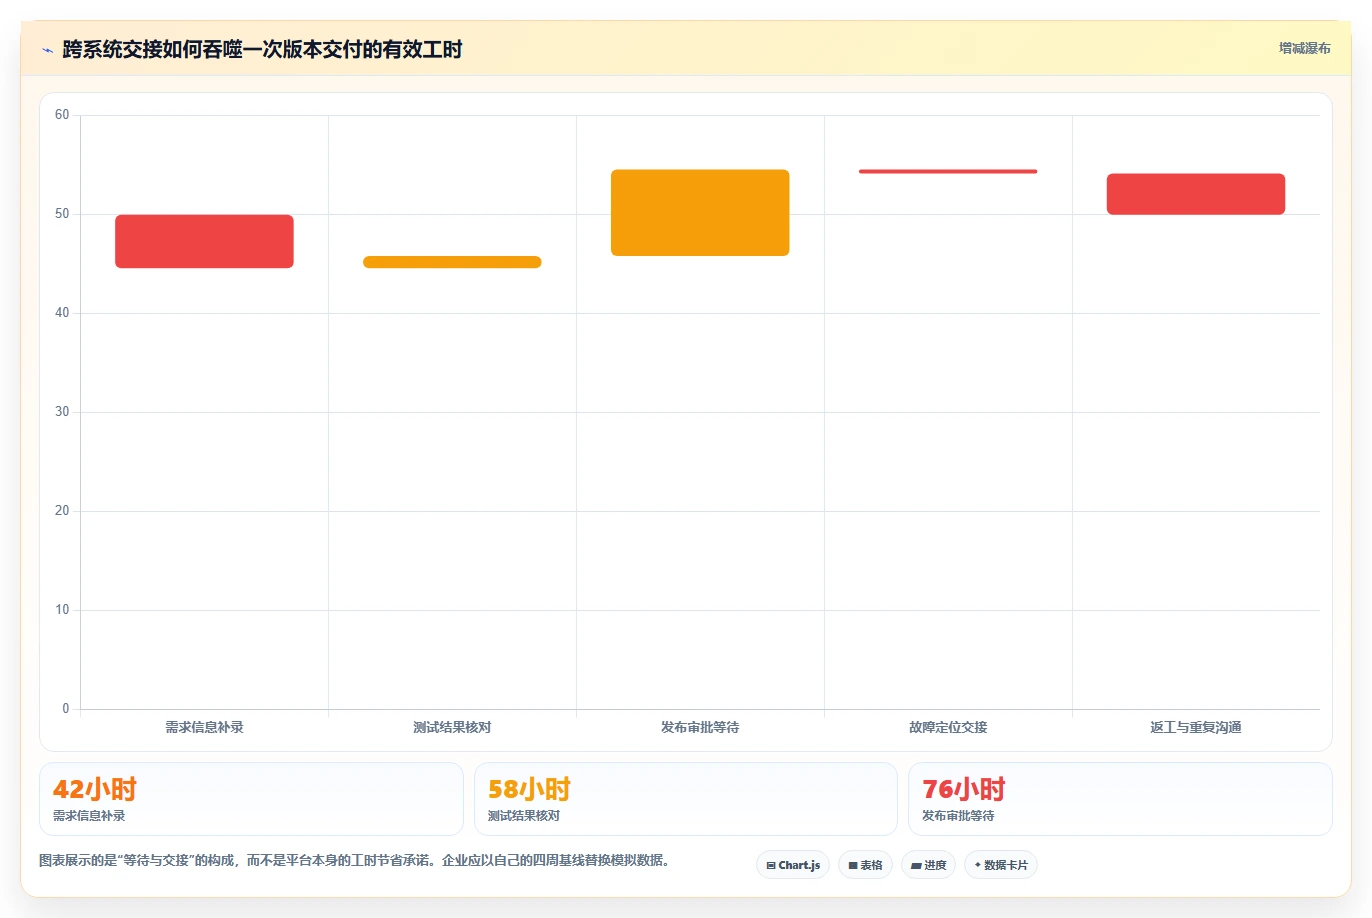Select the 数据卡片 tag pill
1372x918 pixels.
click(1001, 865)
